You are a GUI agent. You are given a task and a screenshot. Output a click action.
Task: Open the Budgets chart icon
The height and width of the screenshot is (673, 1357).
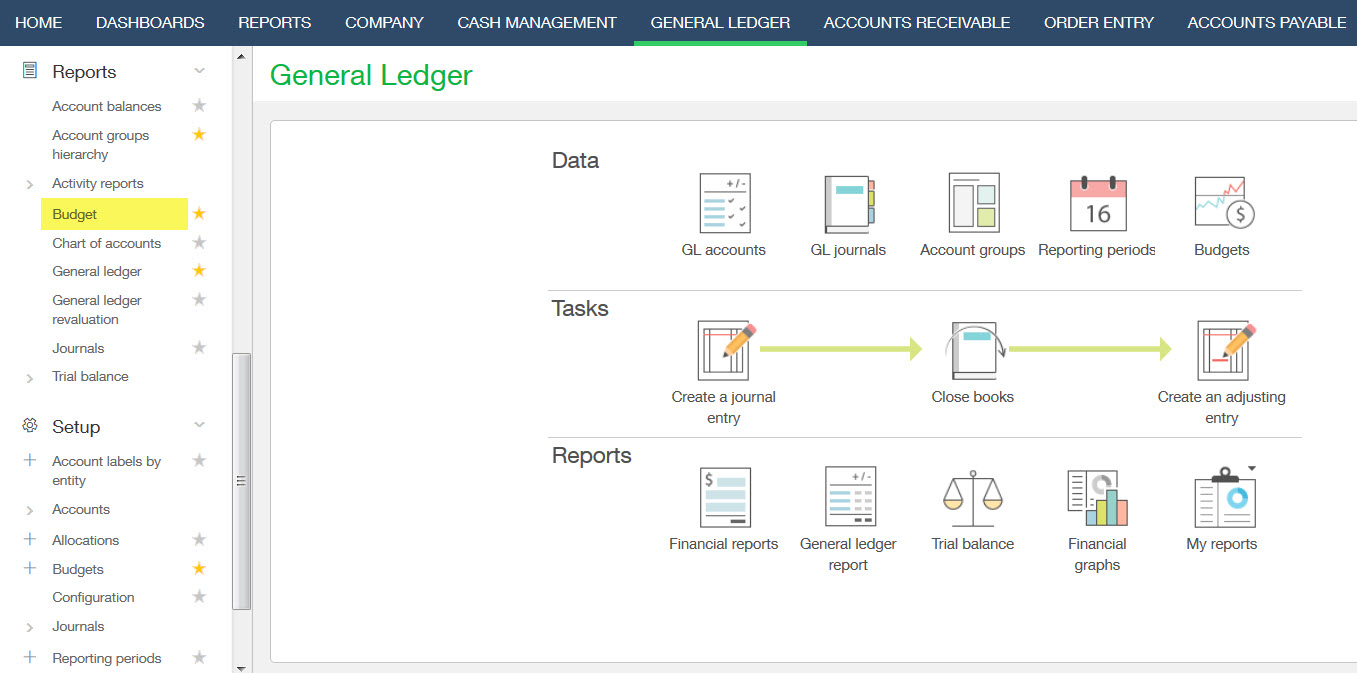[x=1222, y=203]
